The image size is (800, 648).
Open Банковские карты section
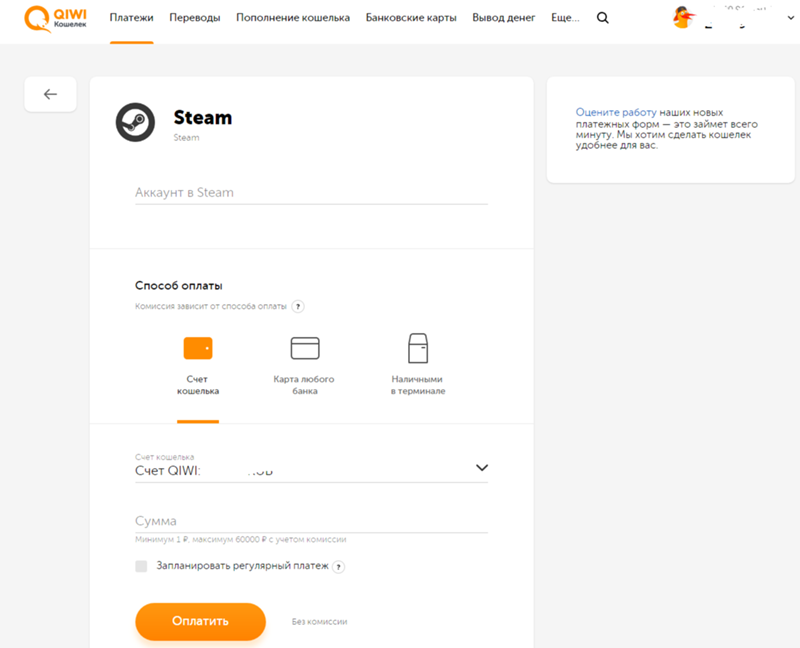tap(411, 18)
